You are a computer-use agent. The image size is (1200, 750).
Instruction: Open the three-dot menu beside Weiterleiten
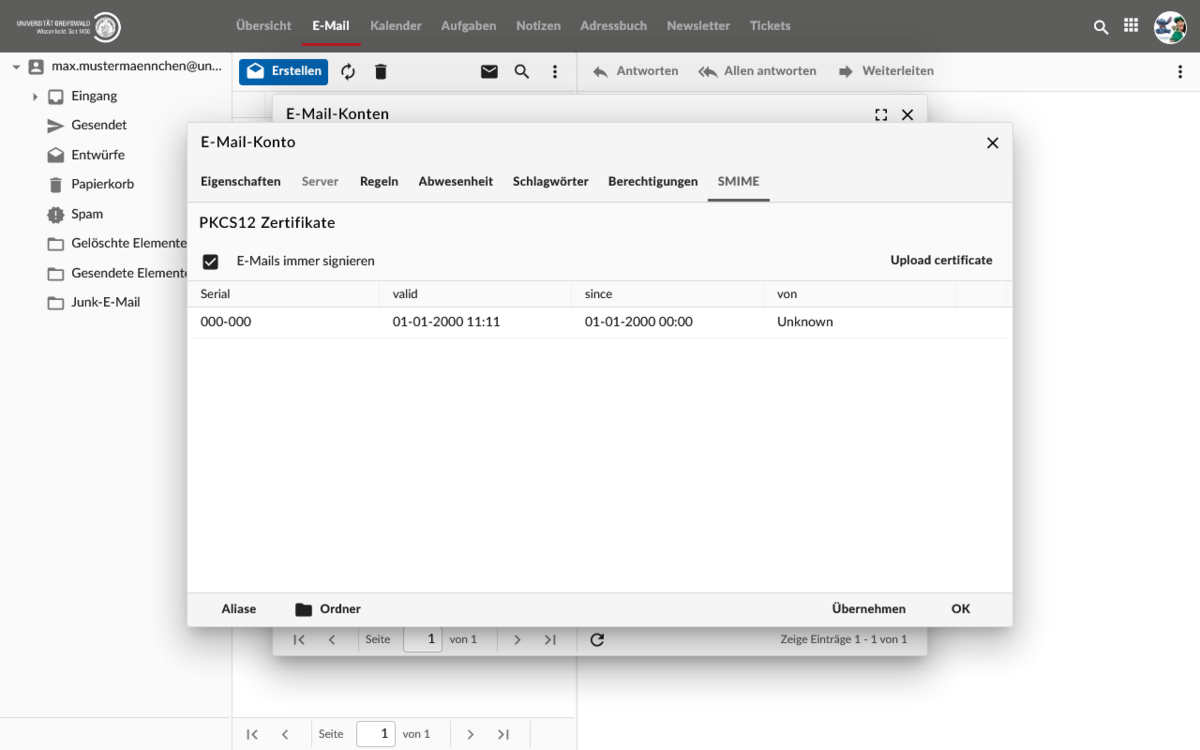(1180, 72)
